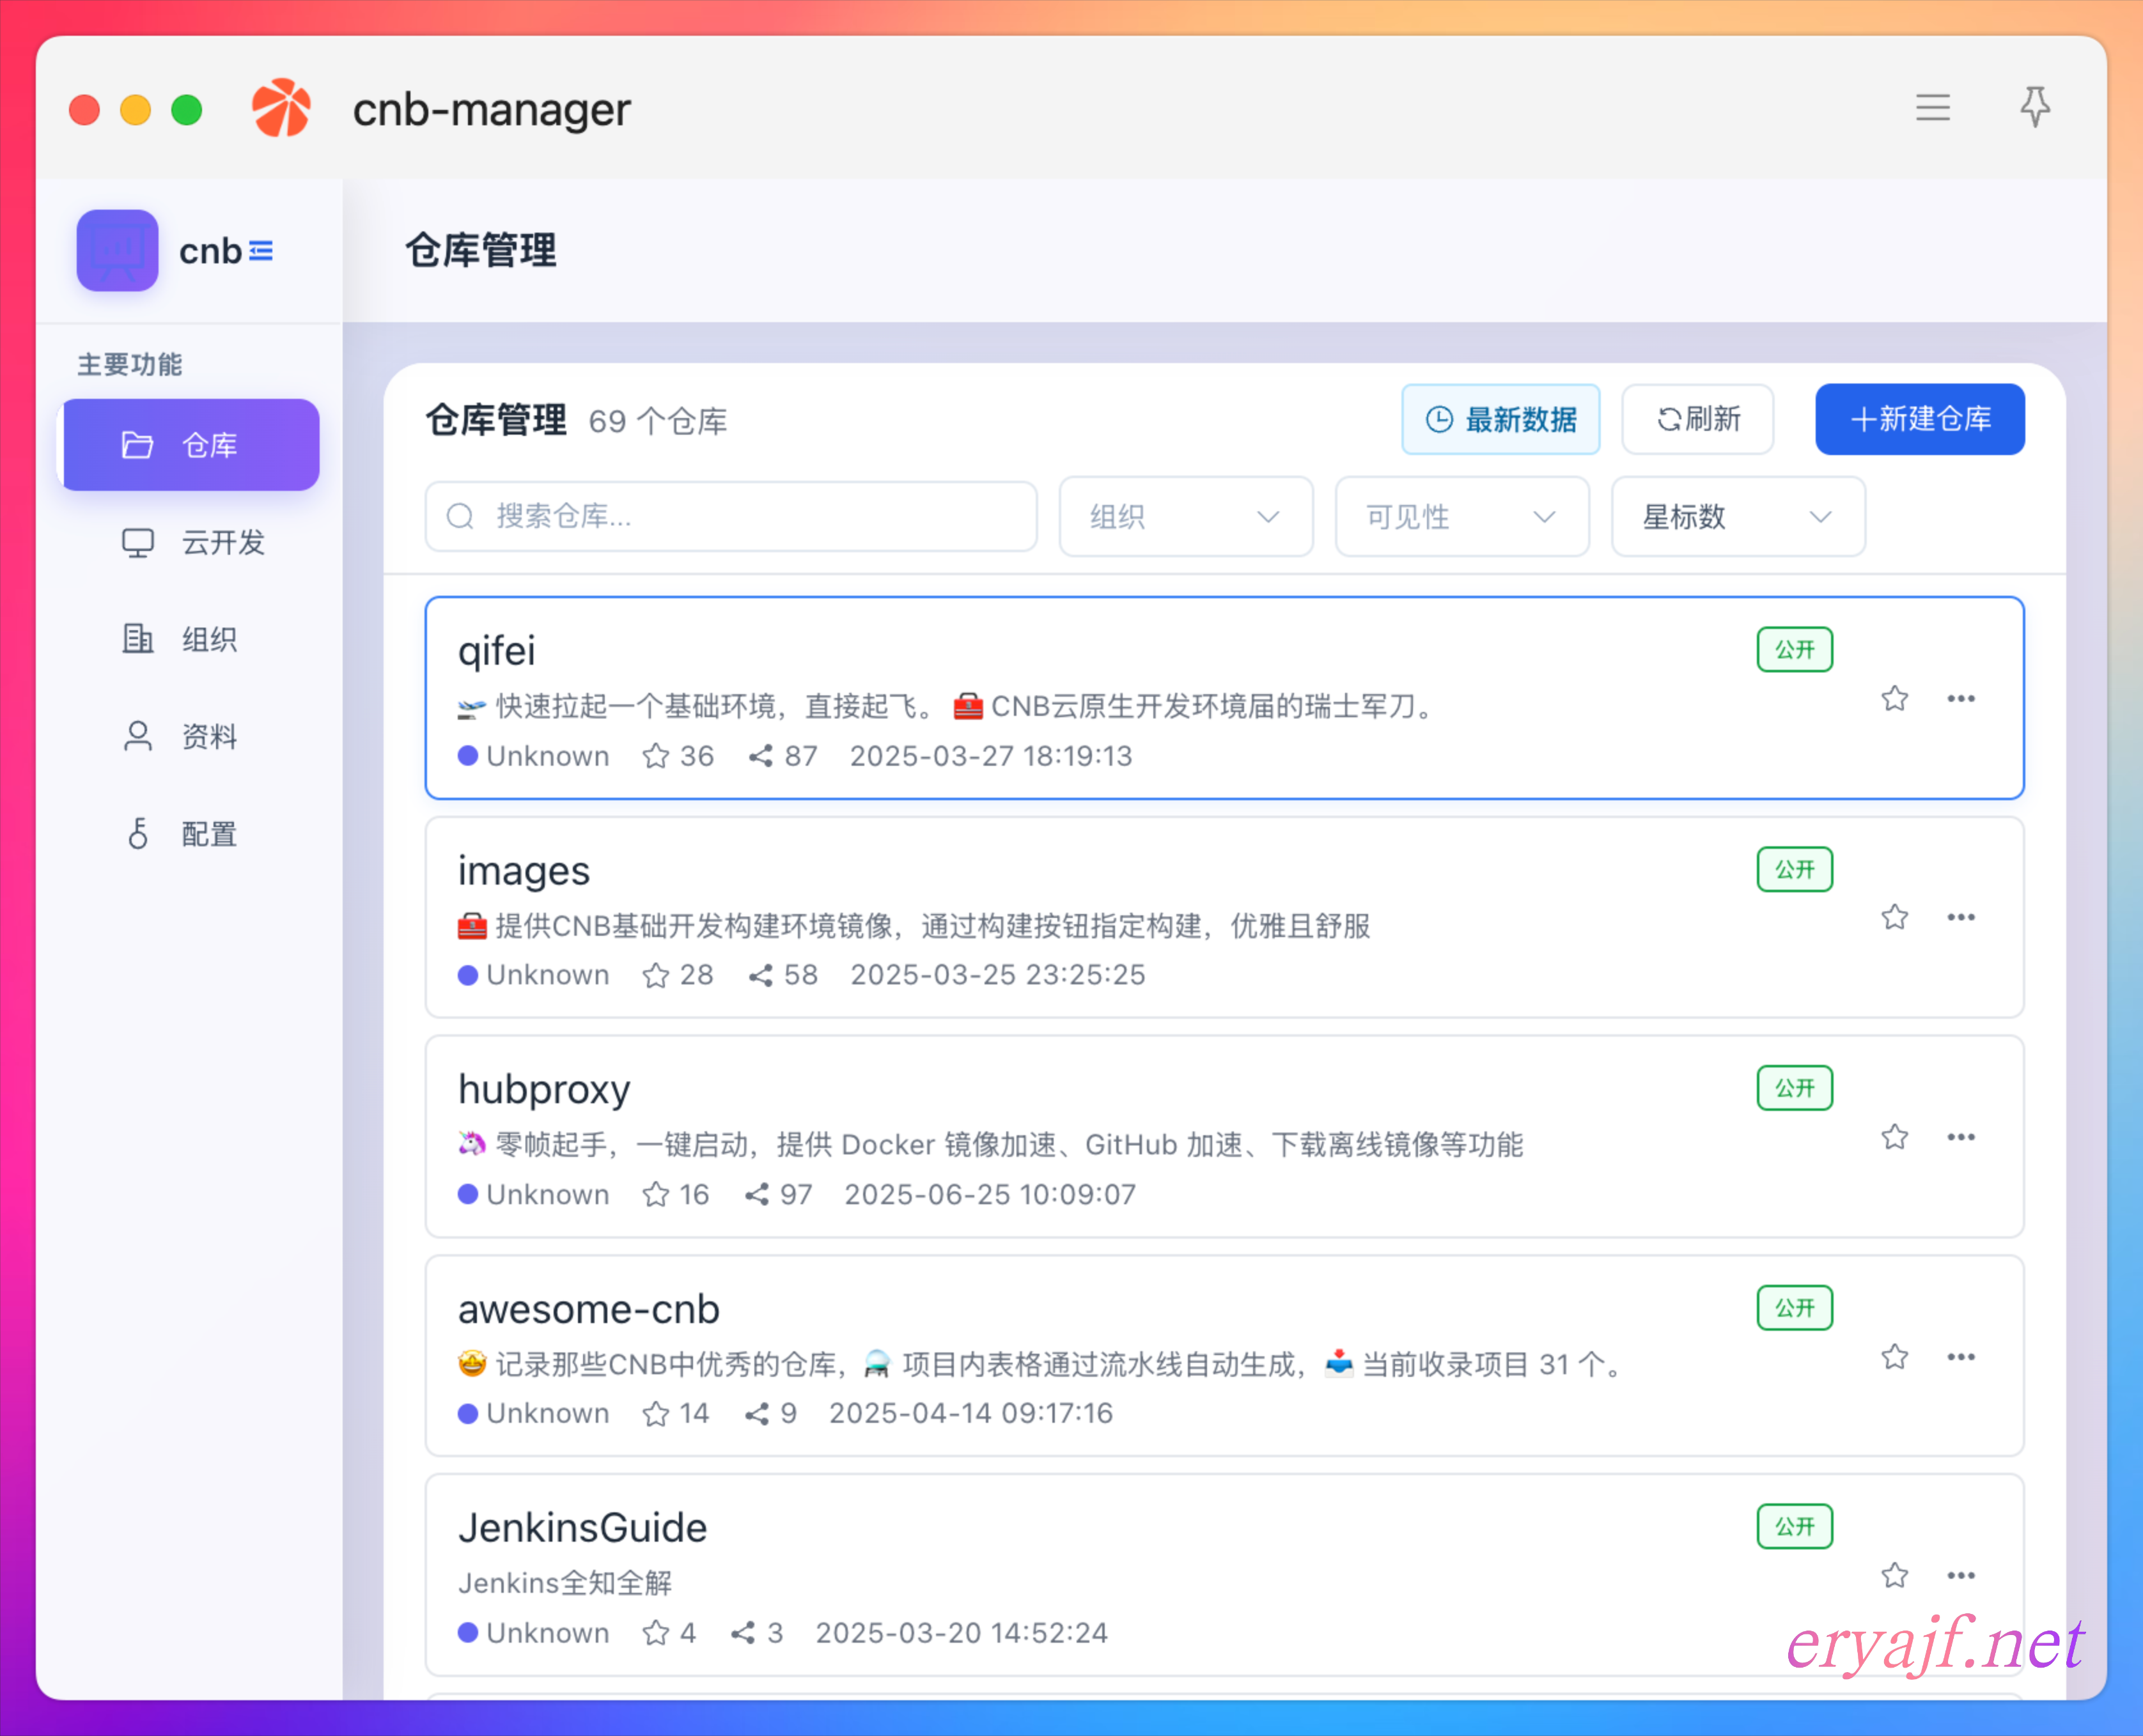This screenshot has height=1736, width=2143.
Task: Click the 公开 badge on hubproxy
Action: [1794, 1089]
